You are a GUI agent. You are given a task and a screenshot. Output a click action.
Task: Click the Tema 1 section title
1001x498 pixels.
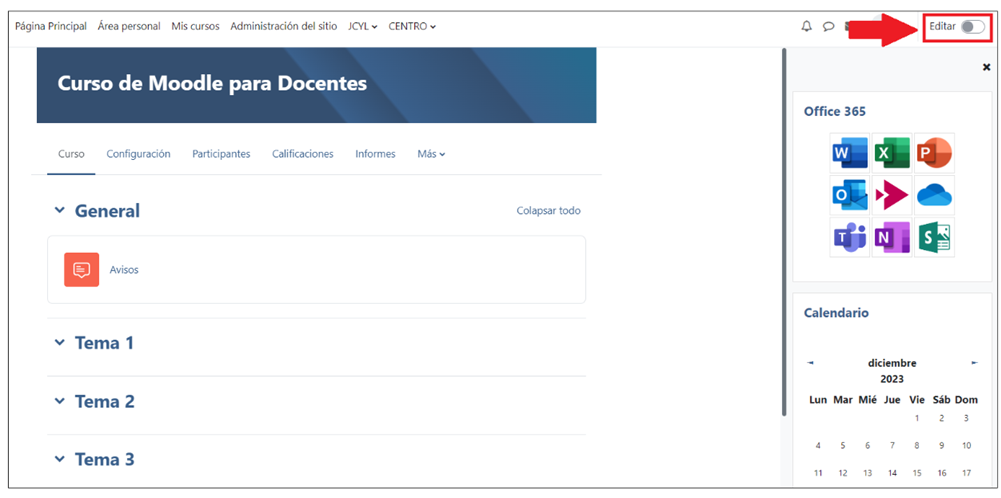click(x=104, y=343)
